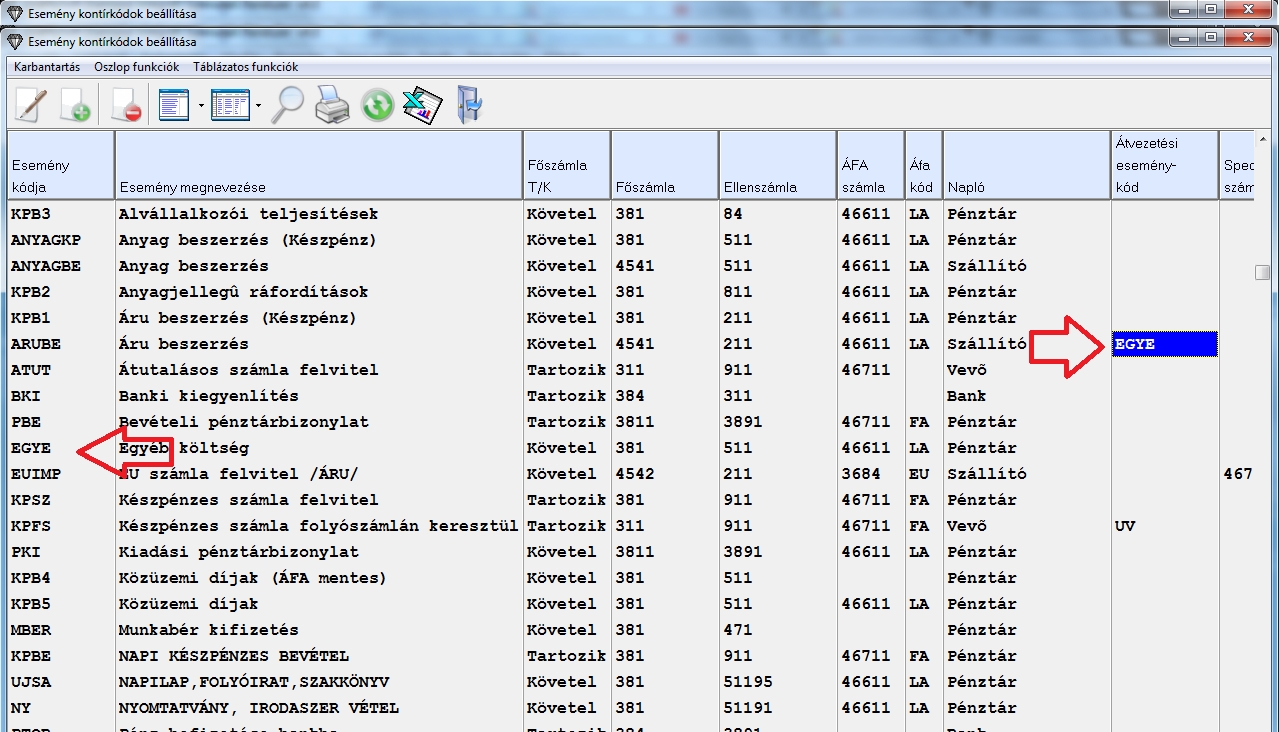Click the magnifying glass search icon
This screenshot has width=1279, height=732.
coord(288,104)
